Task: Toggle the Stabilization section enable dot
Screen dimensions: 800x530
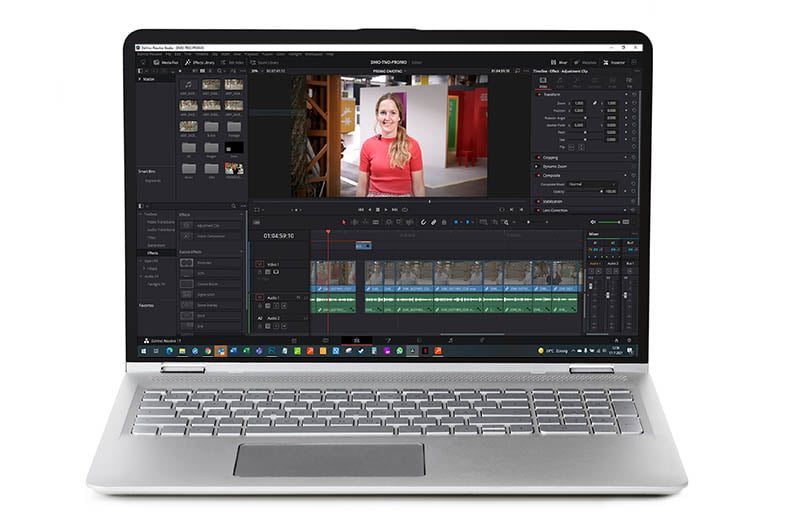Action: tap(539, 201)
